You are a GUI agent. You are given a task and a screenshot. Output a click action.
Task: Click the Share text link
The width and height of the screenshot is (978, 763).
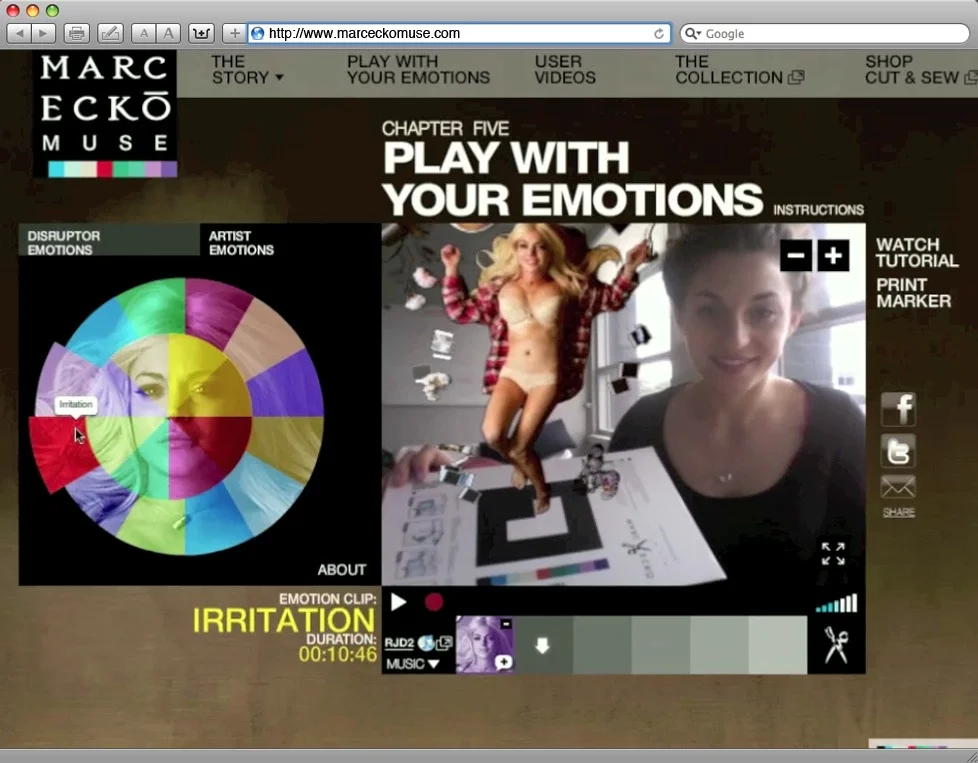coord(899,512)
